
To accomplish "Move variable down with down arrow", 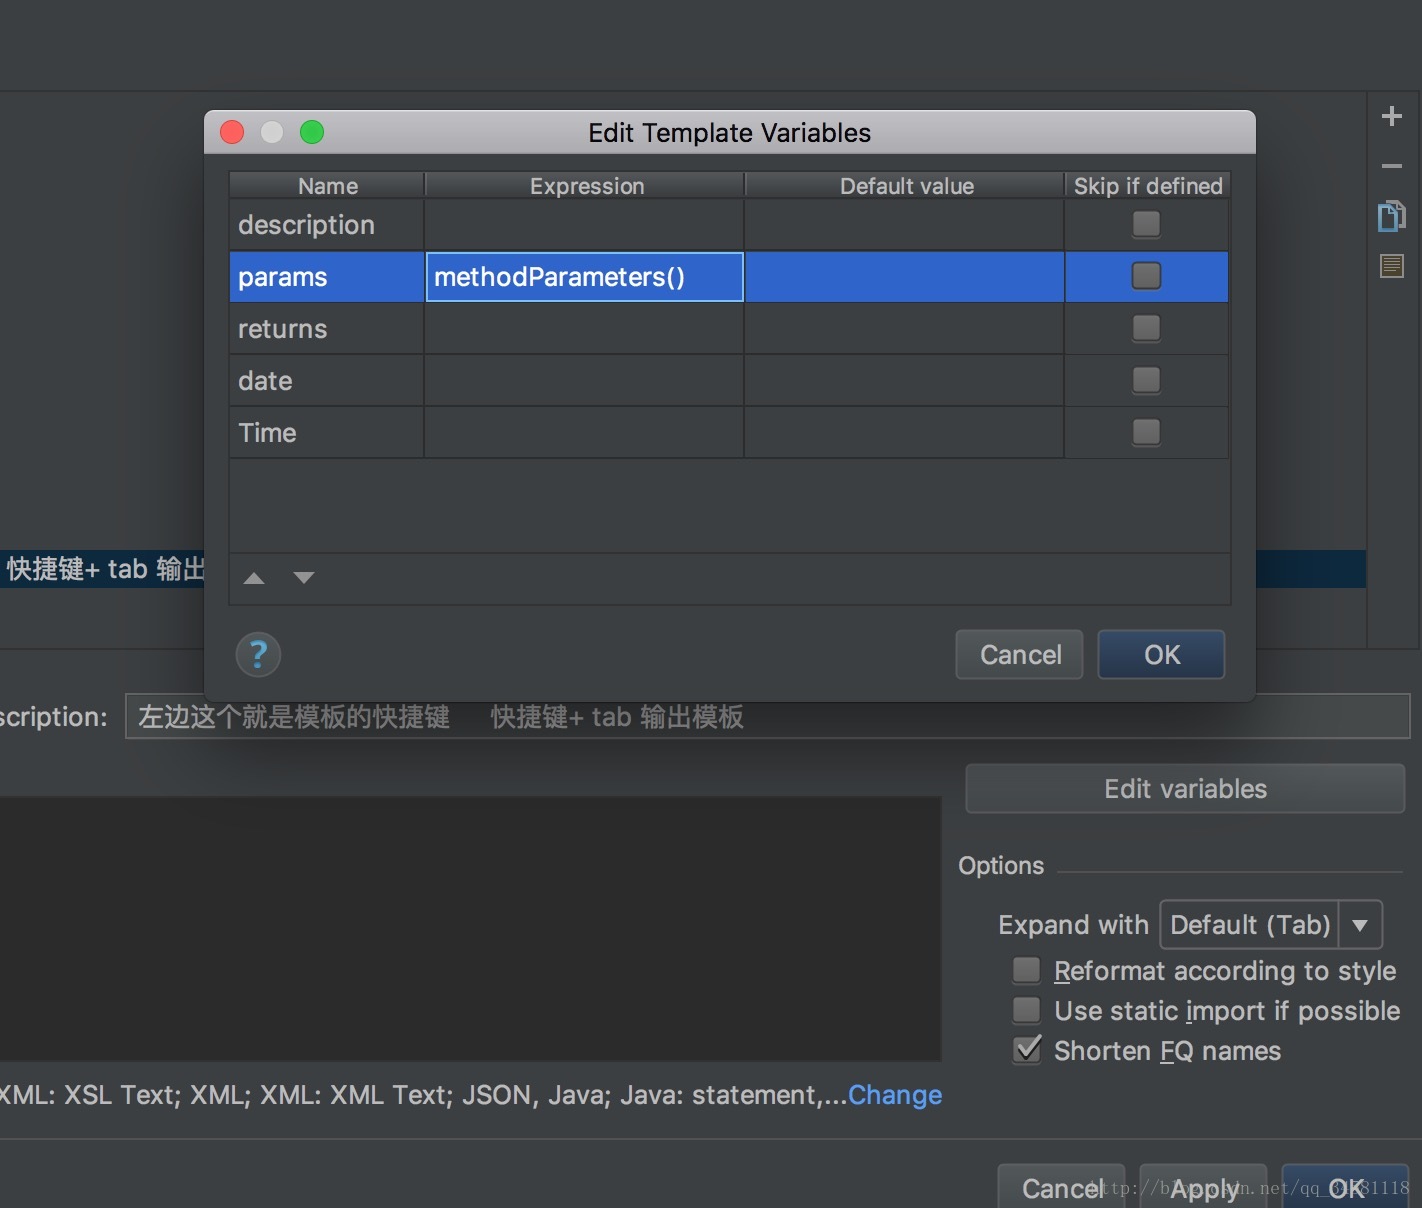I will [x=304, y=578].
